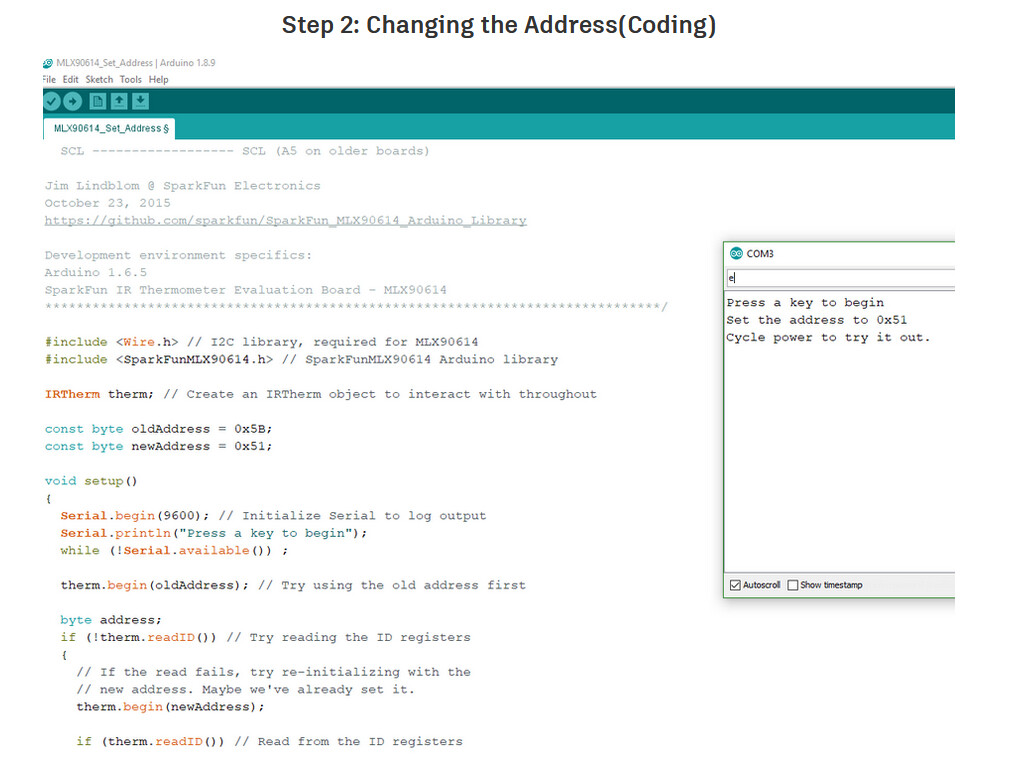Click the Upload arrow icon
Image resolution: width=1014 pixels, height=767 pixels.
click(x=72, y=102)
